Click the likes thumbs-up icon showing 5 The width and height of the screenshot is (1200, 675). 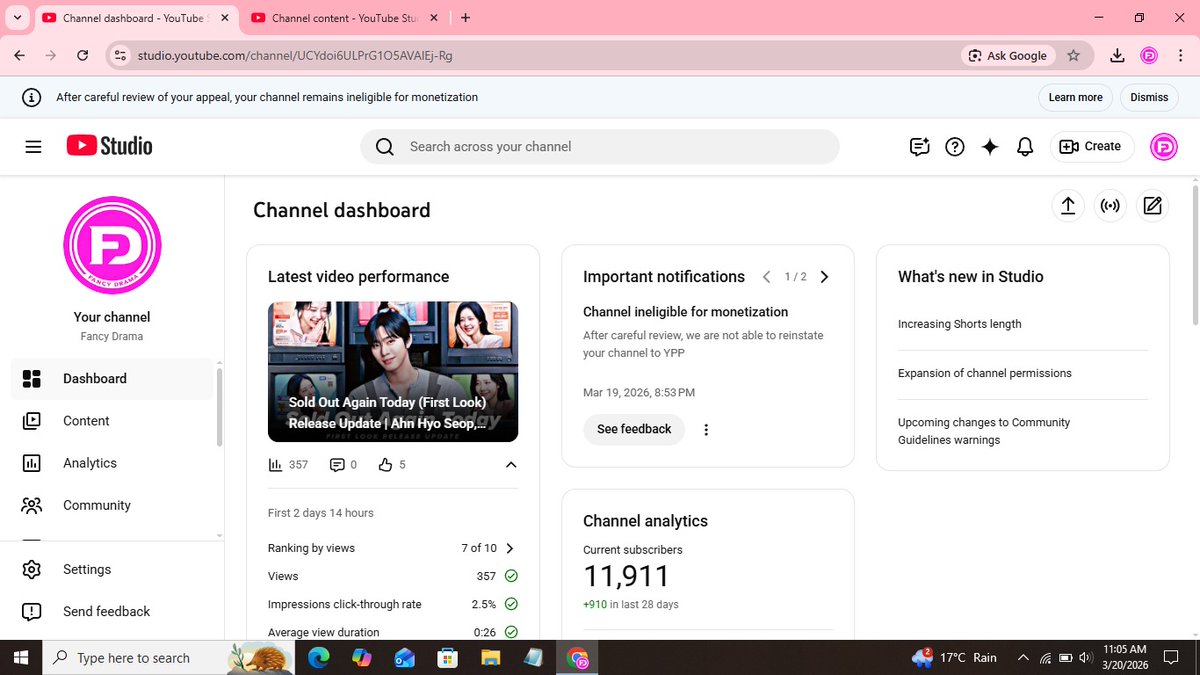click(x=386, y=465)
